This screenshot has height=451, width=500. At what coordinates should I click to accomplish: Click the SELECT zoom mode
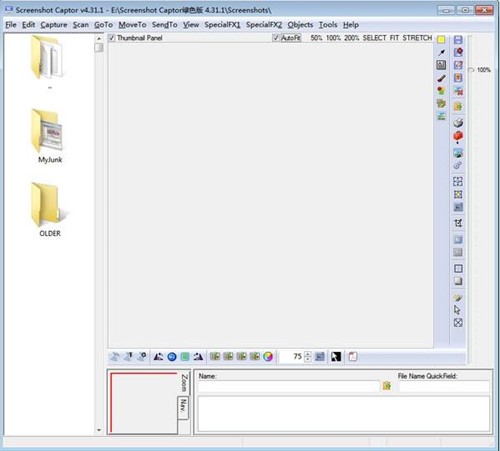374,38
